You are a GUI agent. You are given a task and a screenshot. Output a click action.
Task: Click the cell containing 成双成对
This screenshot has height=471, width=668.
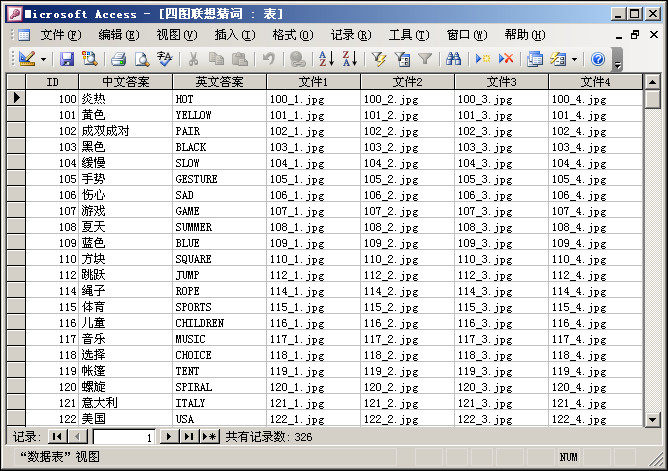click(x=126, y=130)
